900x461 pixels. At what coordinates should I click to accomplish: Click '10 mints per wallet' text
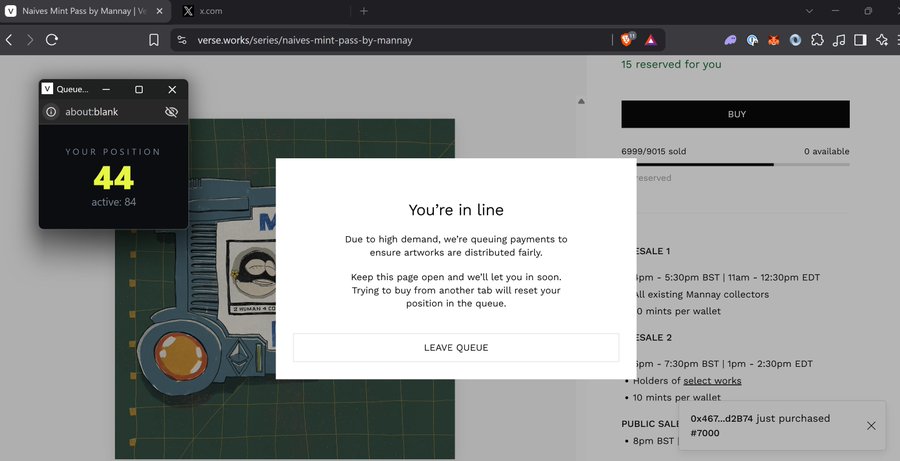[676, 397]
